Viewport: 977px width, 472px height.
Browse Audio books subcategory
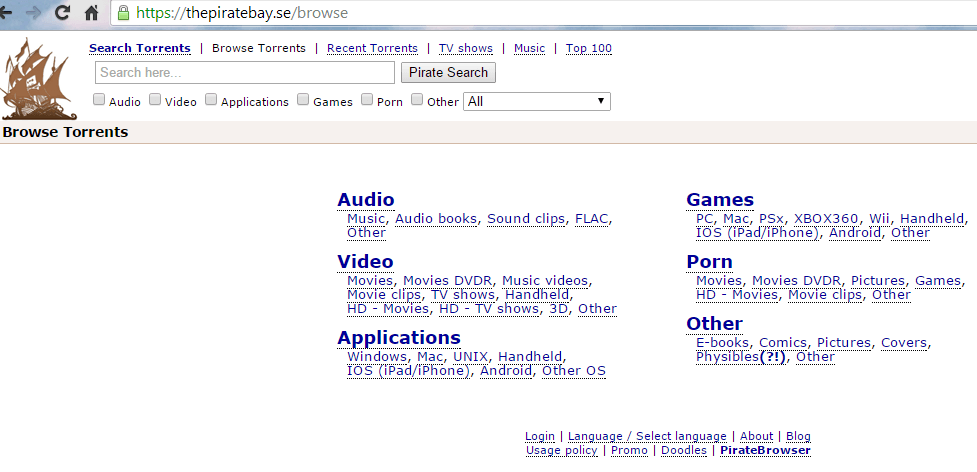point(436,219)
